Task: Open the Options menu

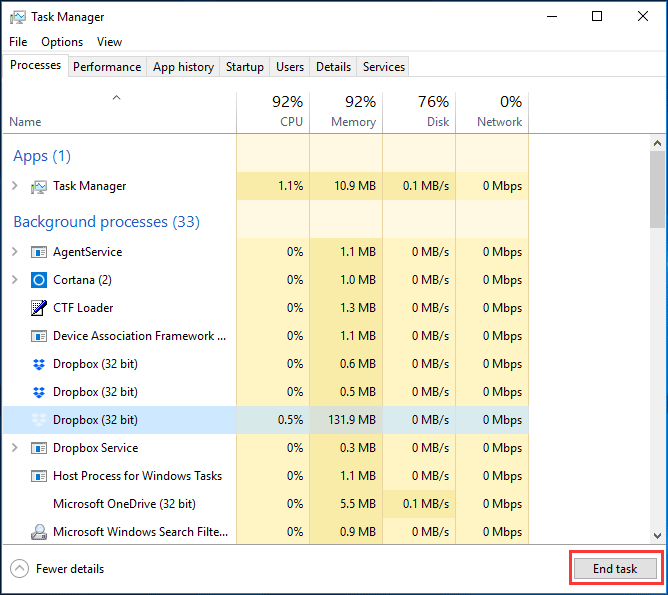Action: 62,42
